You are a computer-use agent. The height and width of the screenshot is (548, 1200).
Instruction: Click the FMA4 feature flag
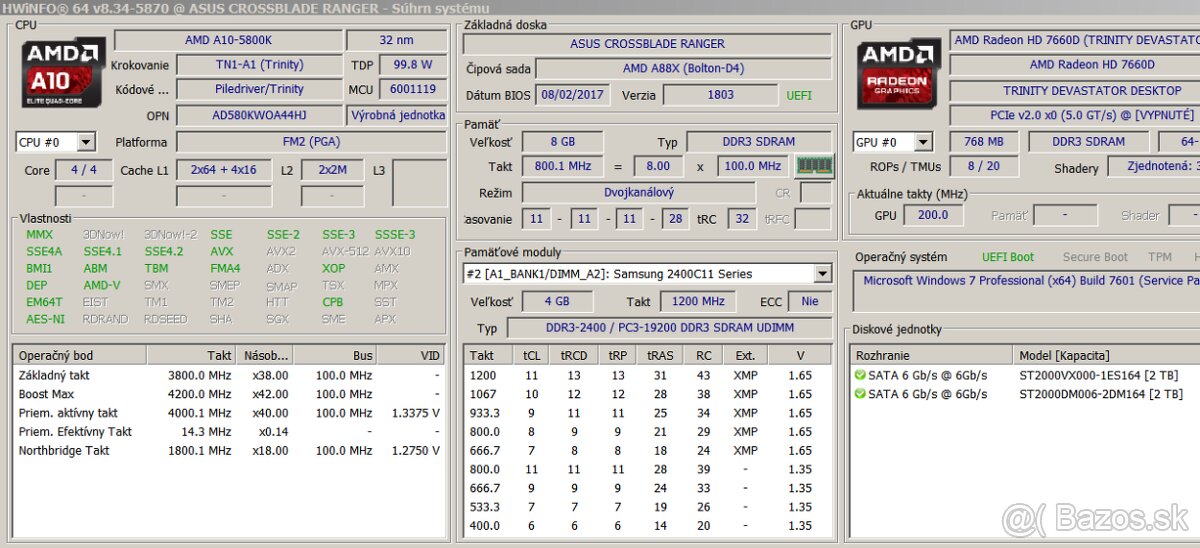(225, 268)
